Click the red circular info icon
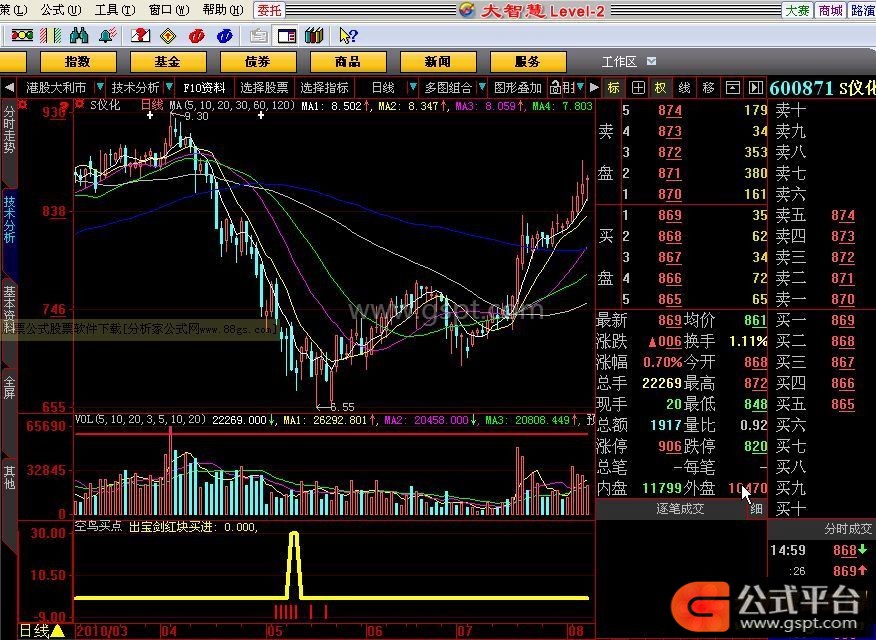 tap(197, 36)
